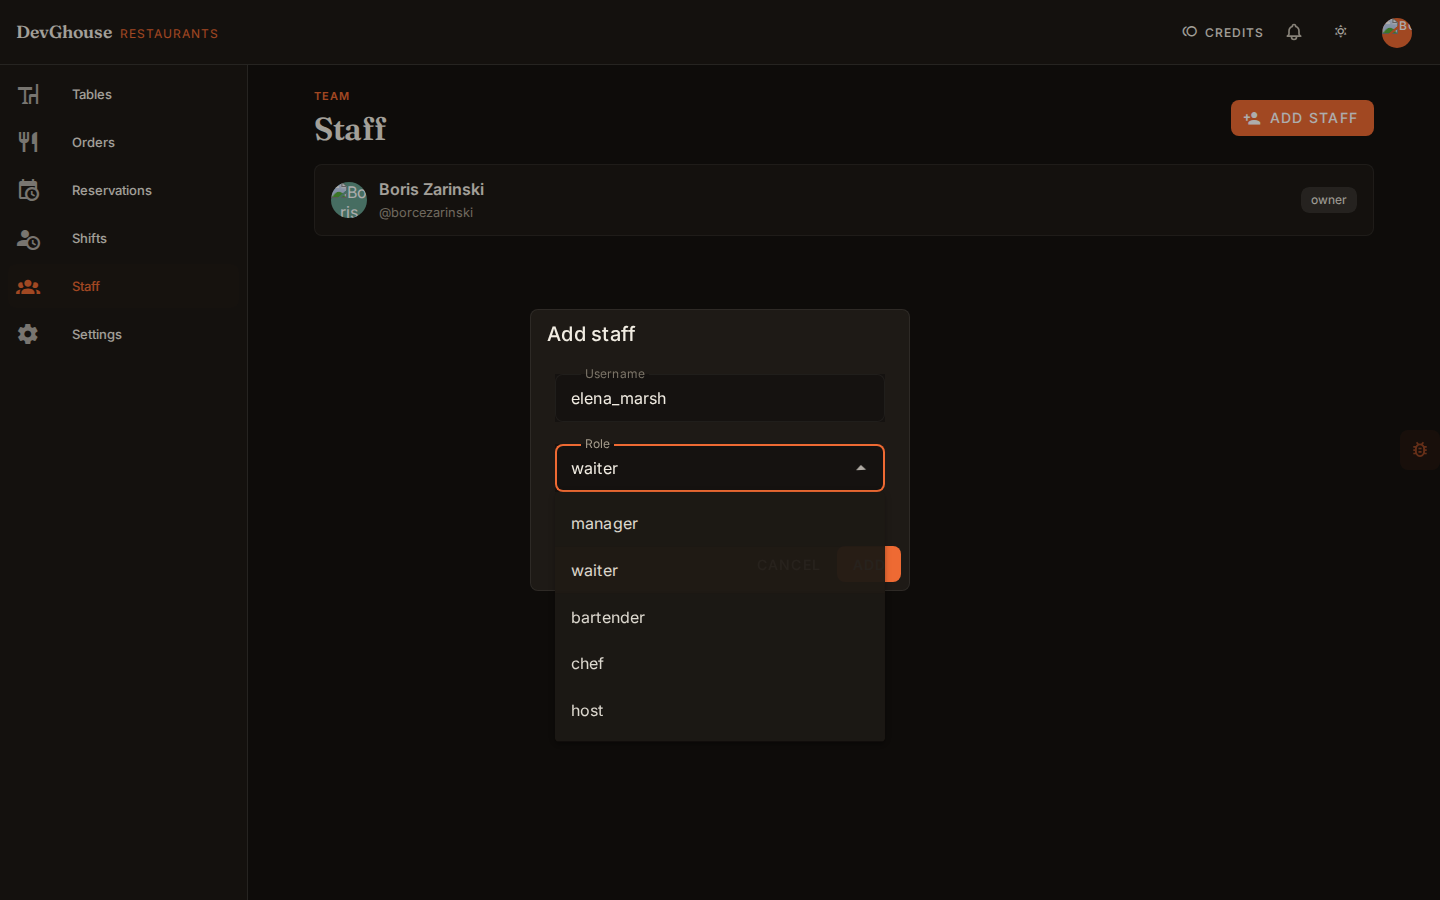
Task: Click the bug icon on right edge
Action: (1420, 450)
